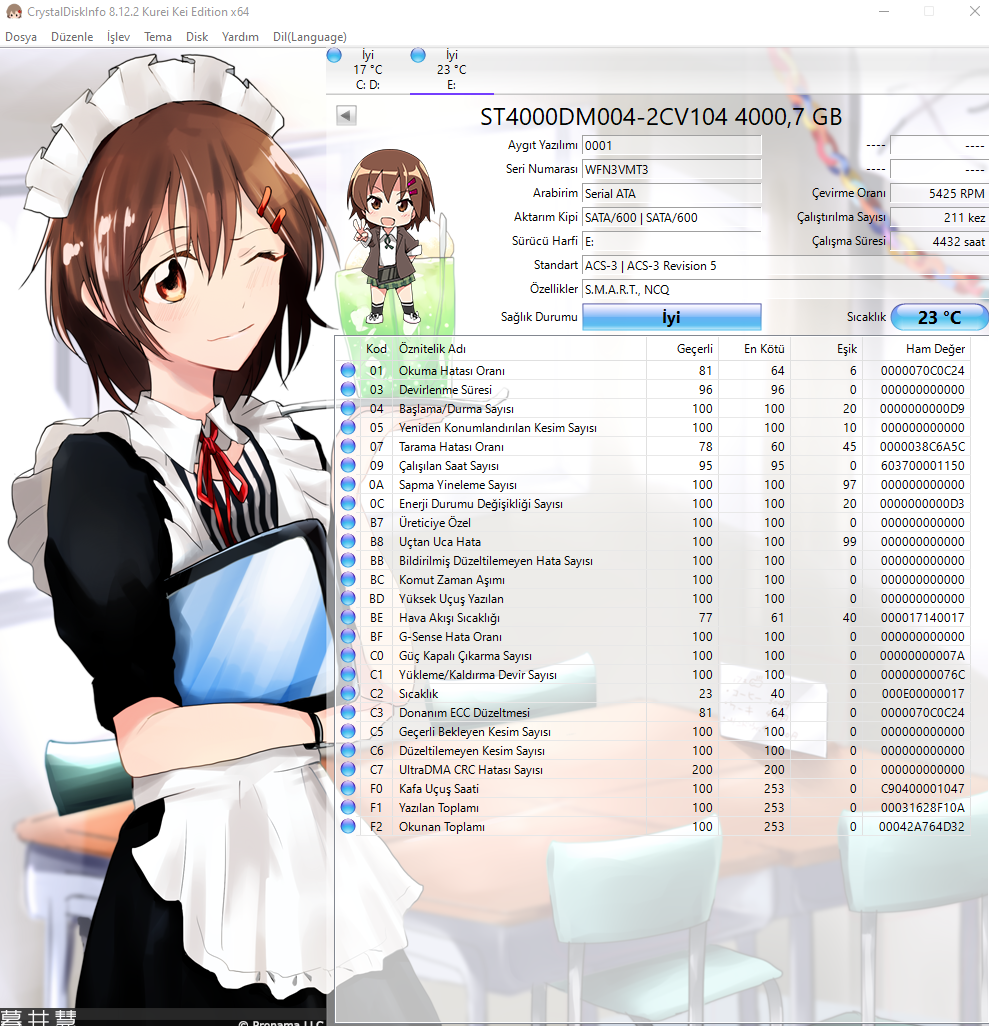The height and width of the screenshot is (1026, 989).
Task: Click the 23 °C temperature button
Action: (940, 317)
